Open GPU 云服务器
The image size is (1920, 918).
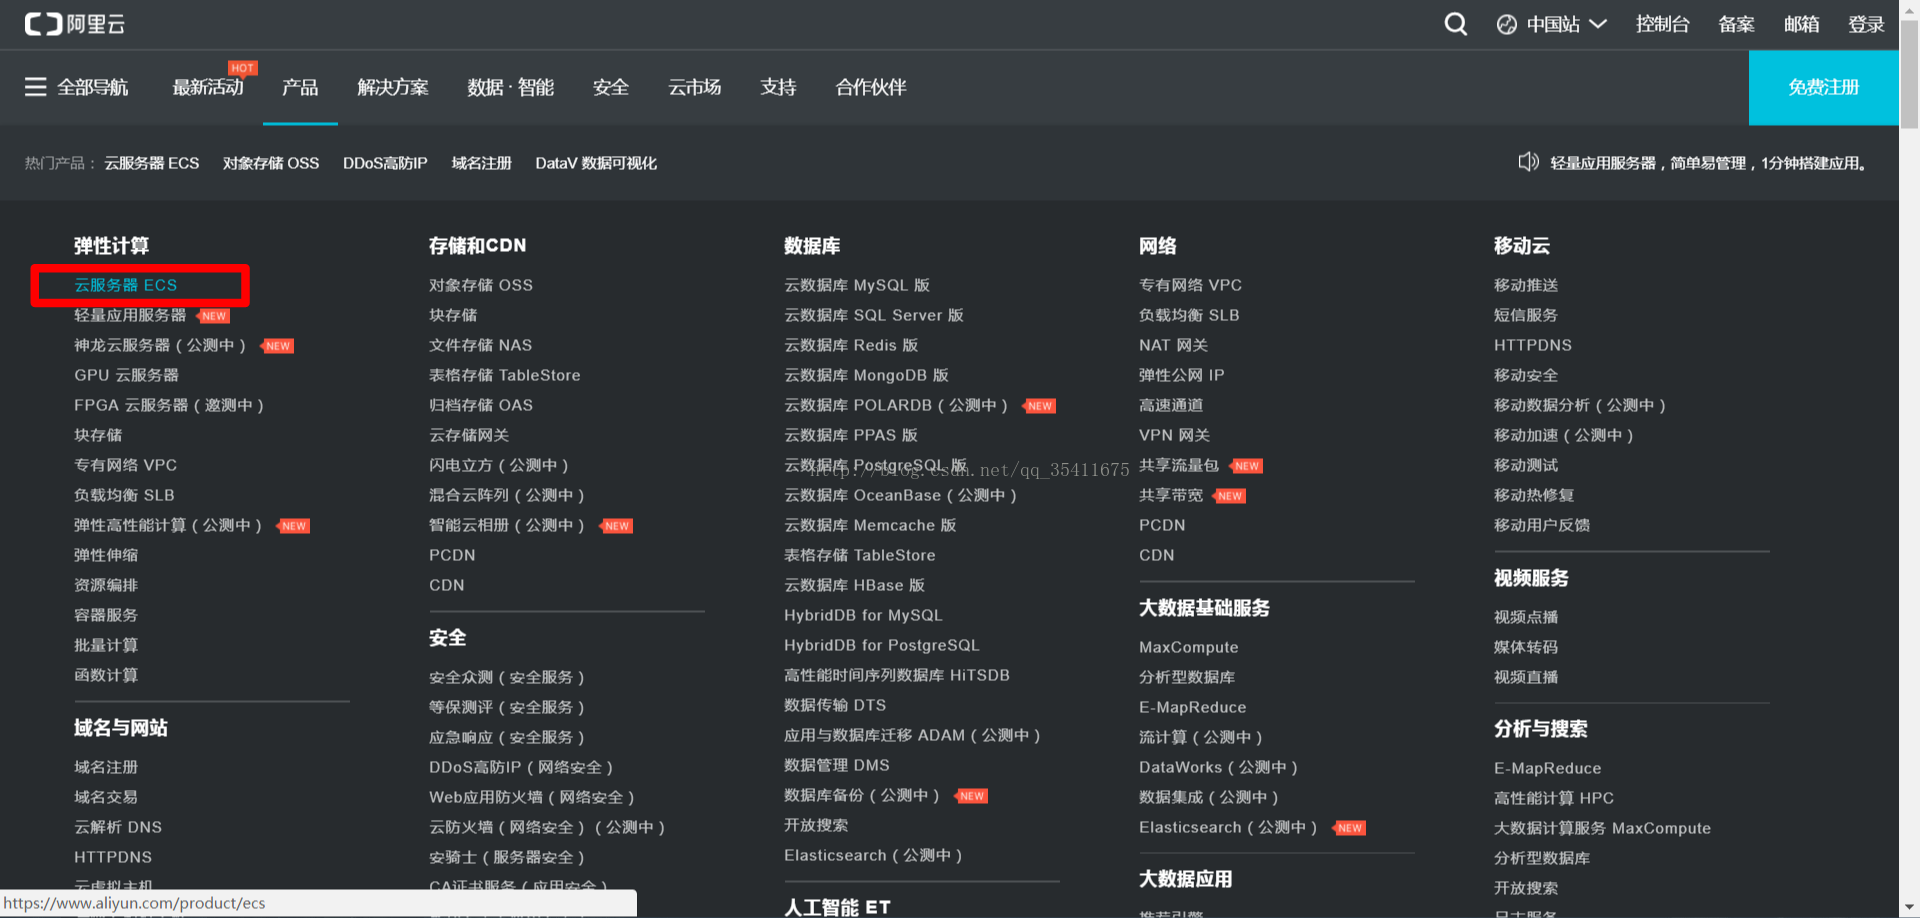(126, 375)
